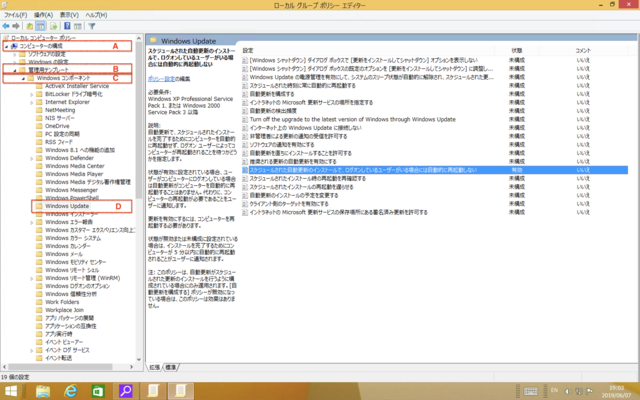
Task: Open the Windows Store taskbar icon
Action: pos(99,389)
